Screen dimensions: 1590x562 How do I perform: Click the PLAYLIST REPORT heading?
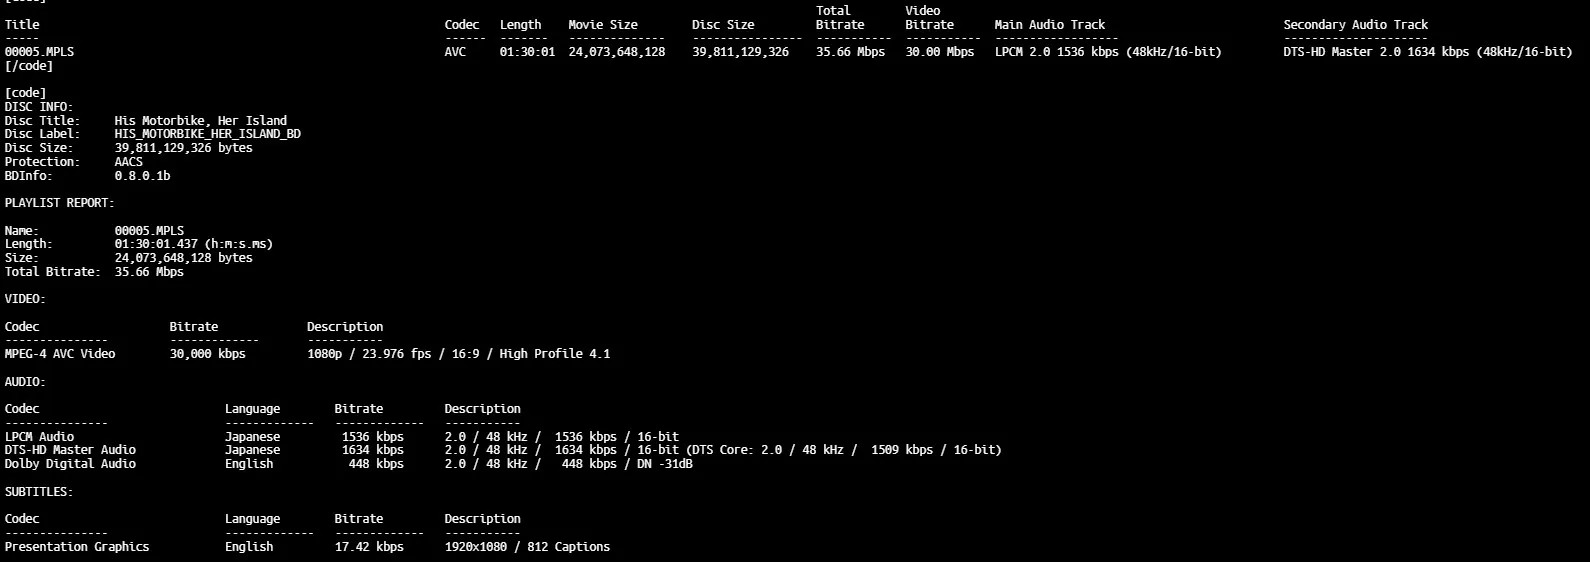point(59,203)
